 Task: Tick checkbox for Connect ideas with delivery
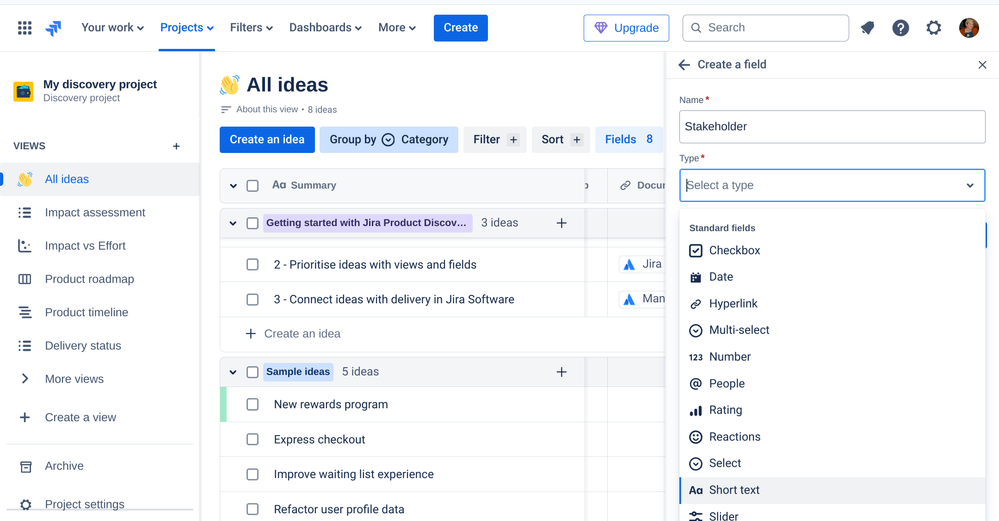(x=253, y=299)
